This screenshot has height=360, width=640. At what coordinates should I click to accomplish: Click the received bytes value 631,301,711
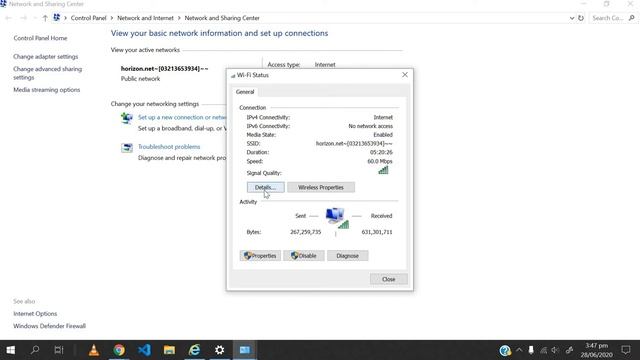[x=377, y=232]
